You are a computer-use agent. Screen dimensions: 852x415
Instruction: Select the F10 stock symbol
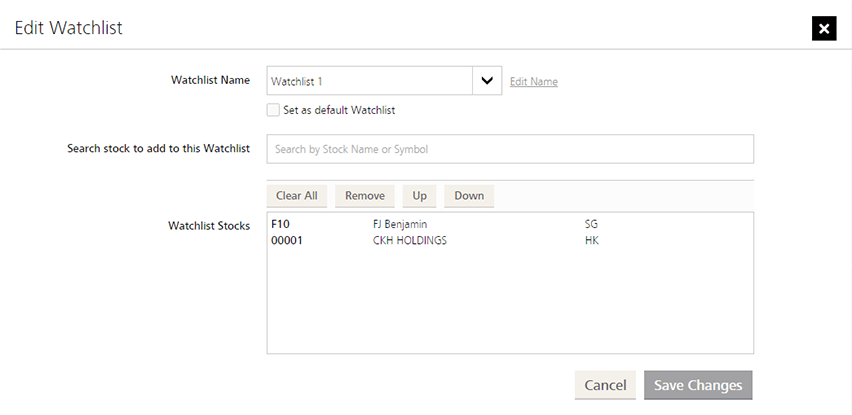[x=280, y=225]
